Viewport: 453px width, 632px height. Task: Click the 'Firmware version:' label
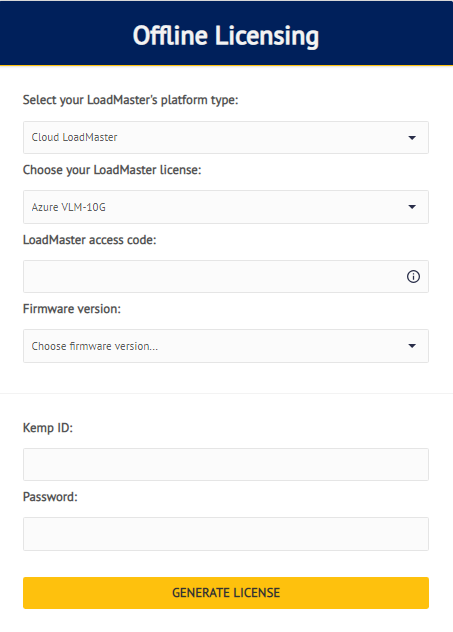(x=72, y=309)
